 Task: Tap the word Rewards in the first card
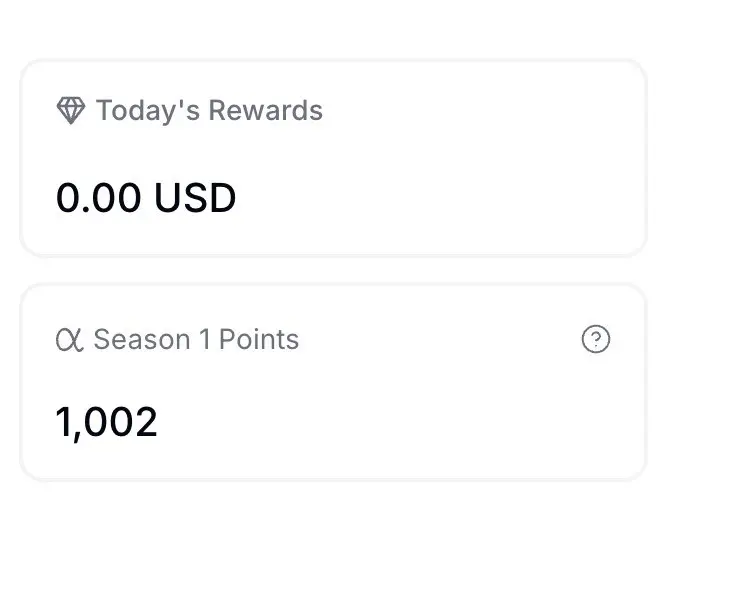[x=265, y=111]
